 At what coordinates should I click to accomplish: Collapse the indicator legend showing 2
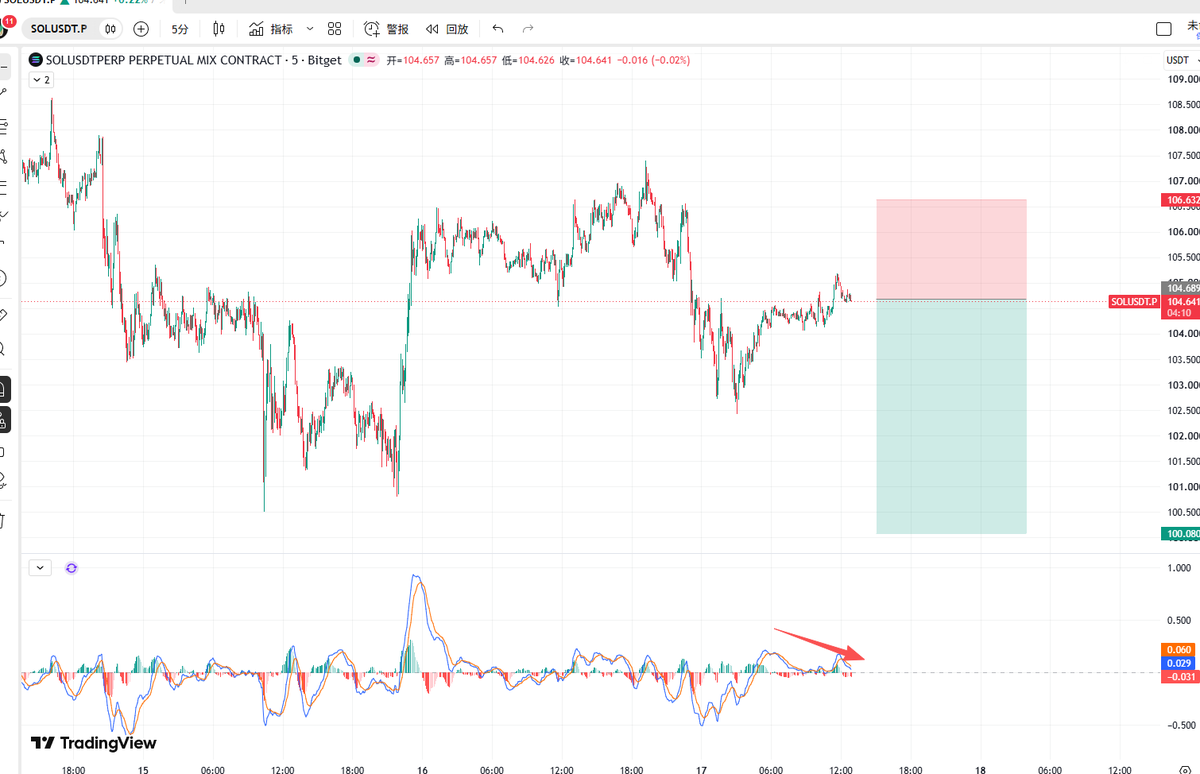(x=41, y=79)
